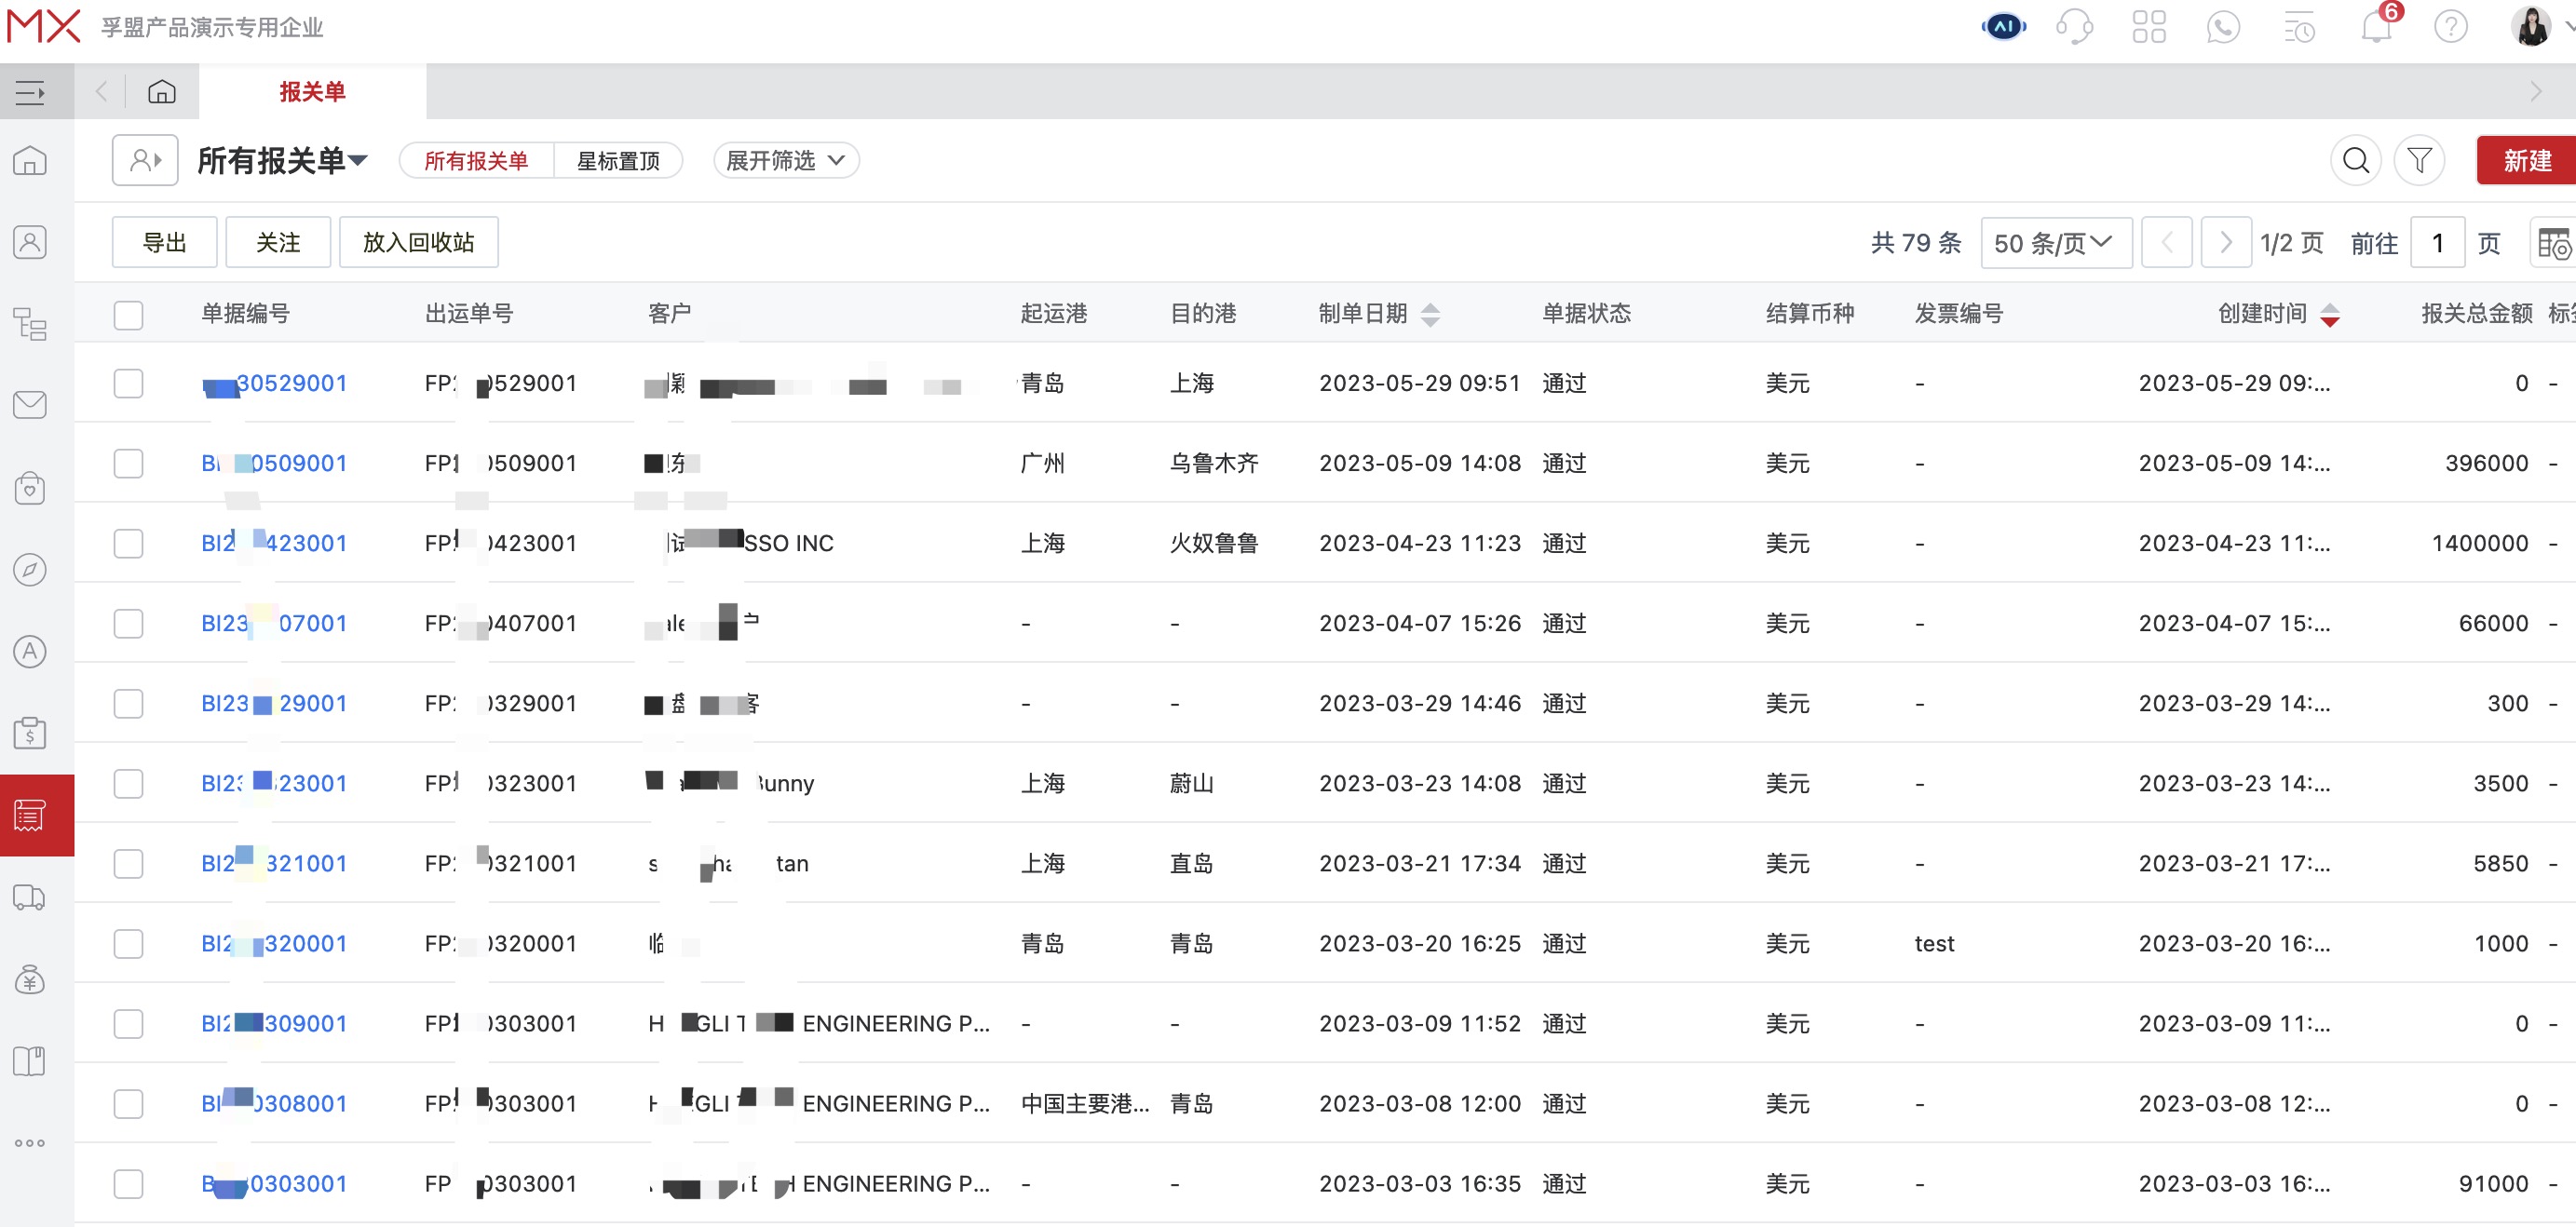Click the 新建 create button
Screen dimensions: 2576x1227
pyautogui.click(x=2526, y=160)
